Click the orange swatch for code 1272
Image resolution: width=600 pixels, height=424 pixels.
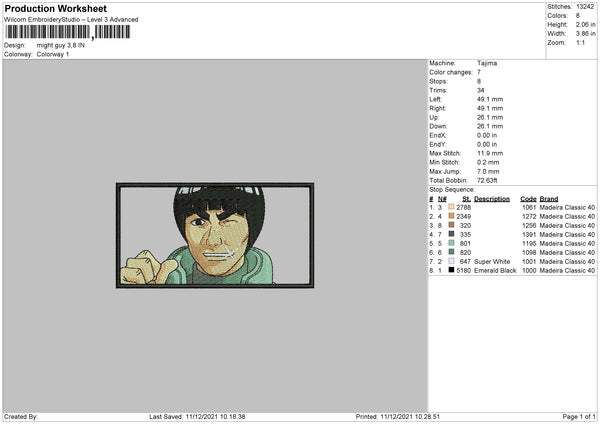(451, 216)
